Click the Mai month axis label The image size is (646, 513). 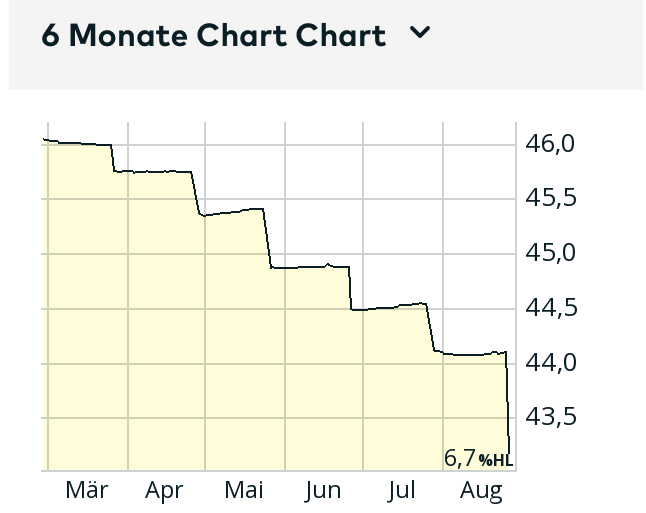point(244,490)
